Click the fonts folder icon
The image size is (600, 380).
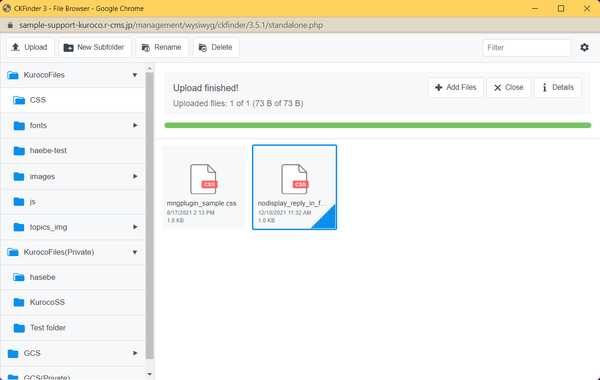(19, 126)
